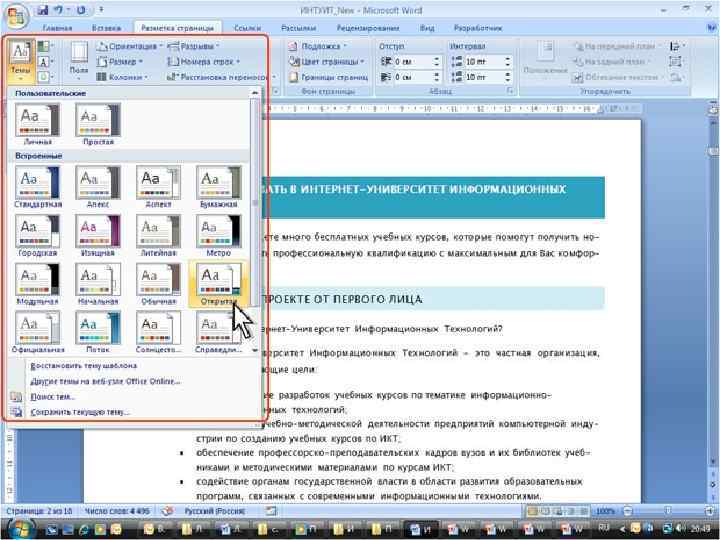Click zoom-out minus button in status bar
Image resolution: width=720 pixels, height=540 pixels.
click(x=629, y=511)
